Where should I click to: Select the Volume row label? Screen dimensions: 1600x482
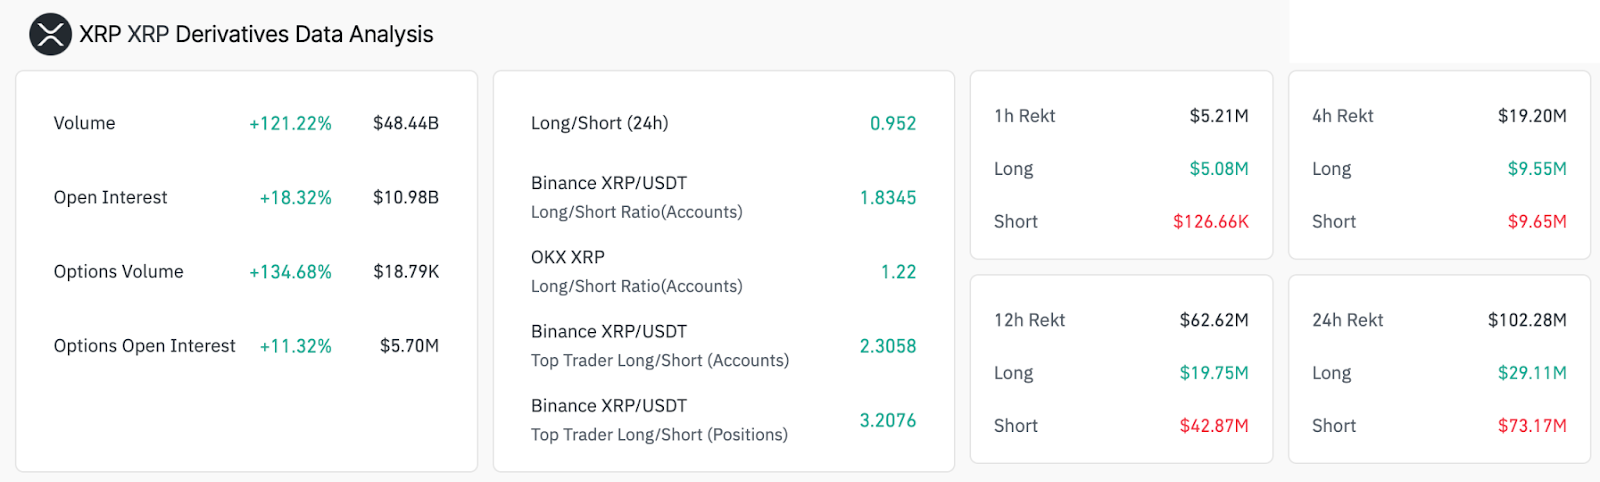point(84,123)
